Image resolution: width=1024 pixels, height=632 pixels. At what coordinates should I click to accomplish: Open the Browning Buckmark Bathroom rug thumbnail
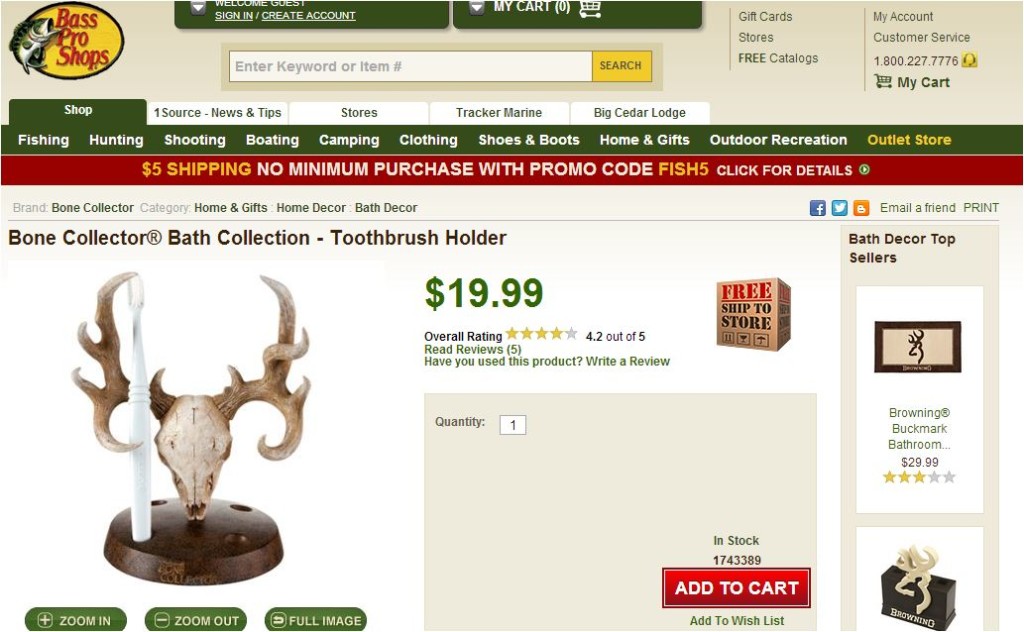(x=918, y=347)
